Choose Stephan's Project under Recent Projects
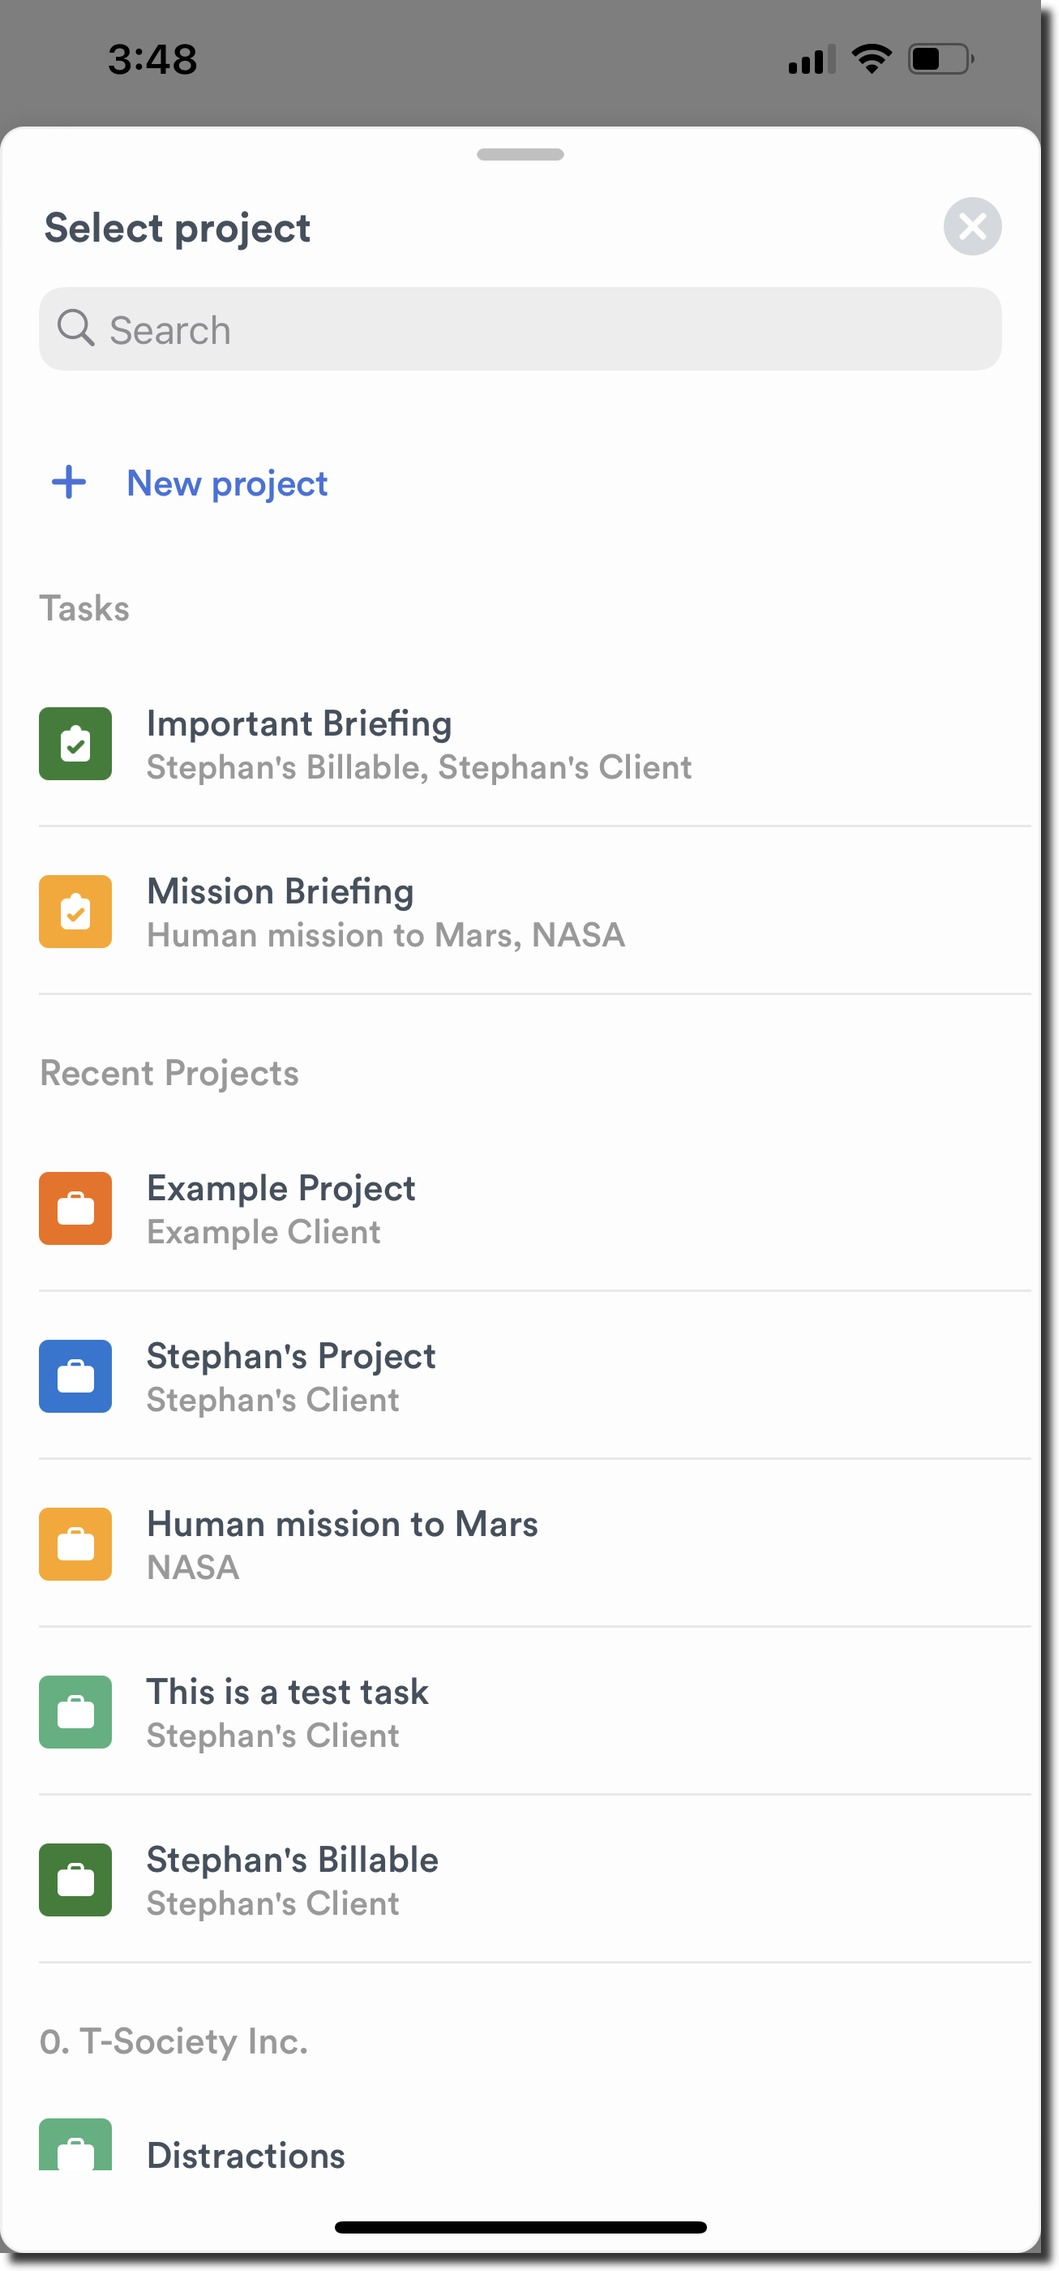Image resolution: width=1059 pixels, height=2271 pixels. [291, 1376]
